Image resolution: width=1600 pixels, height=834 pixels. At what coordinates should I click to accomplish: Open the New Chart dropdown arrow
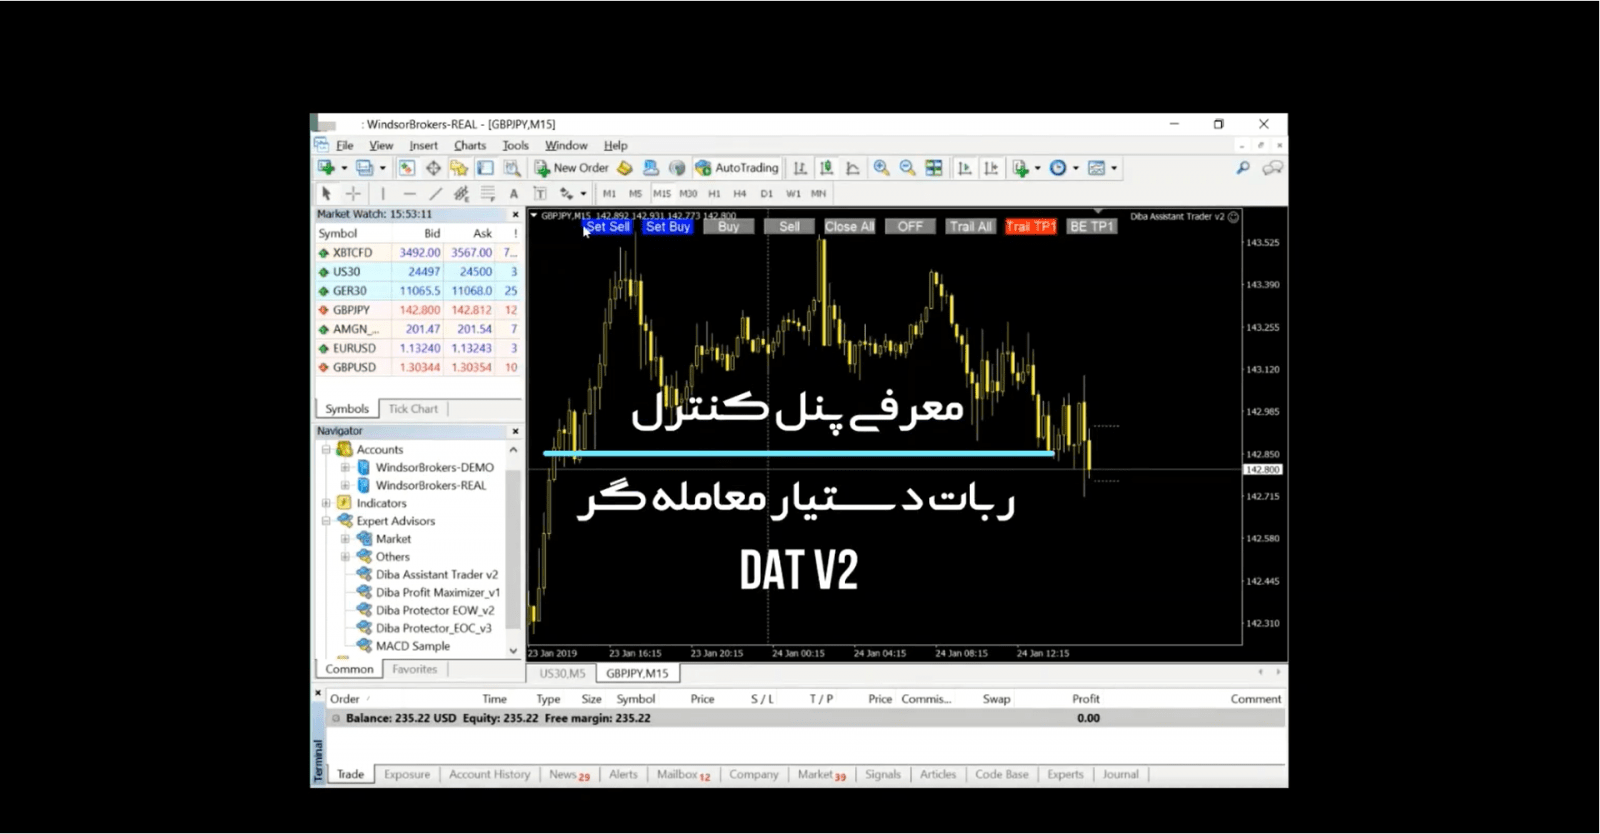[344, 168]
